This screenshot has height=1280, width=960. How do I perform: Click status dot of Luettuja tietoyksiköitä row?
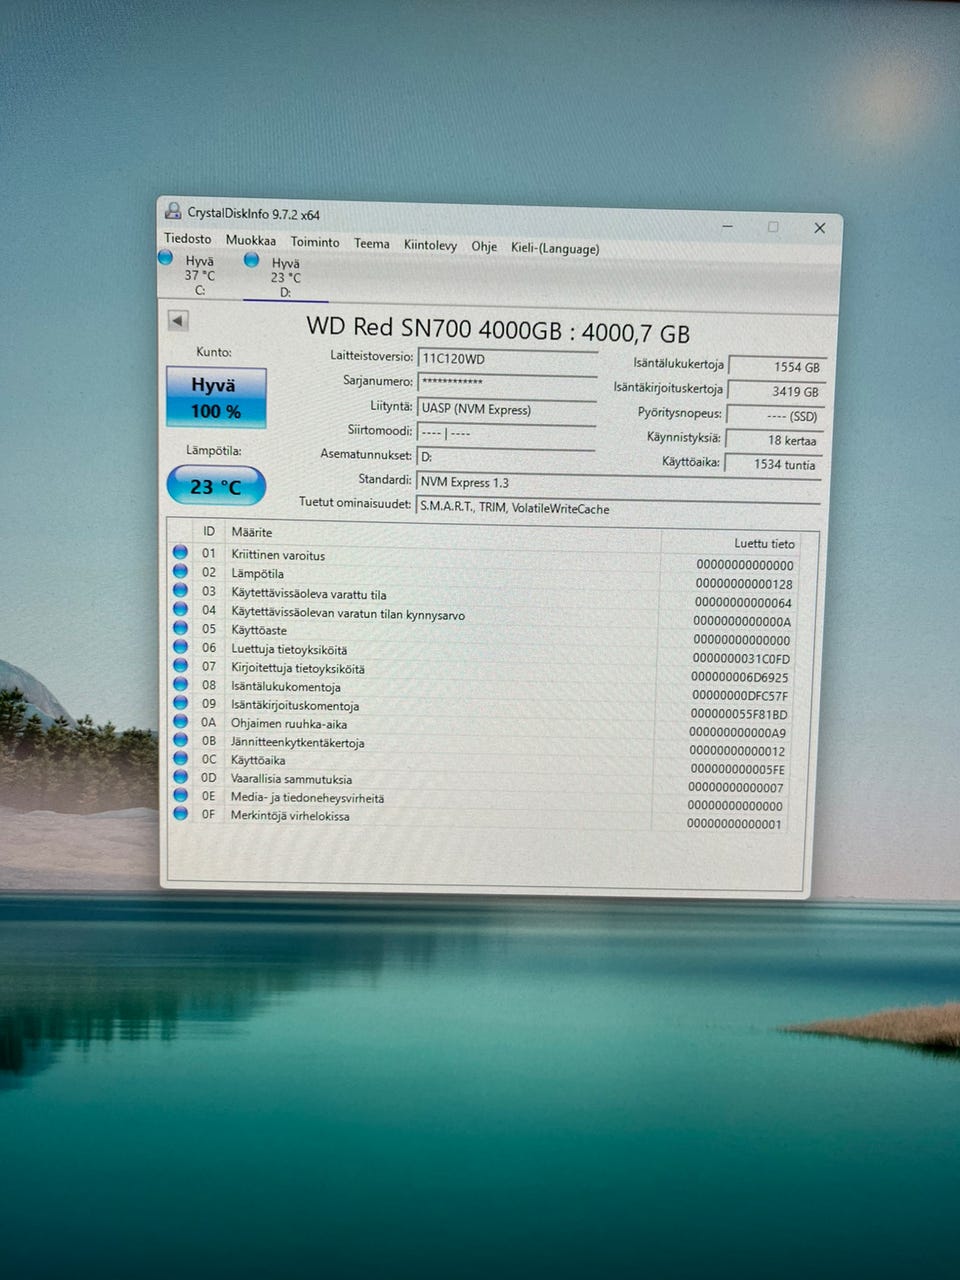point(180,646)
